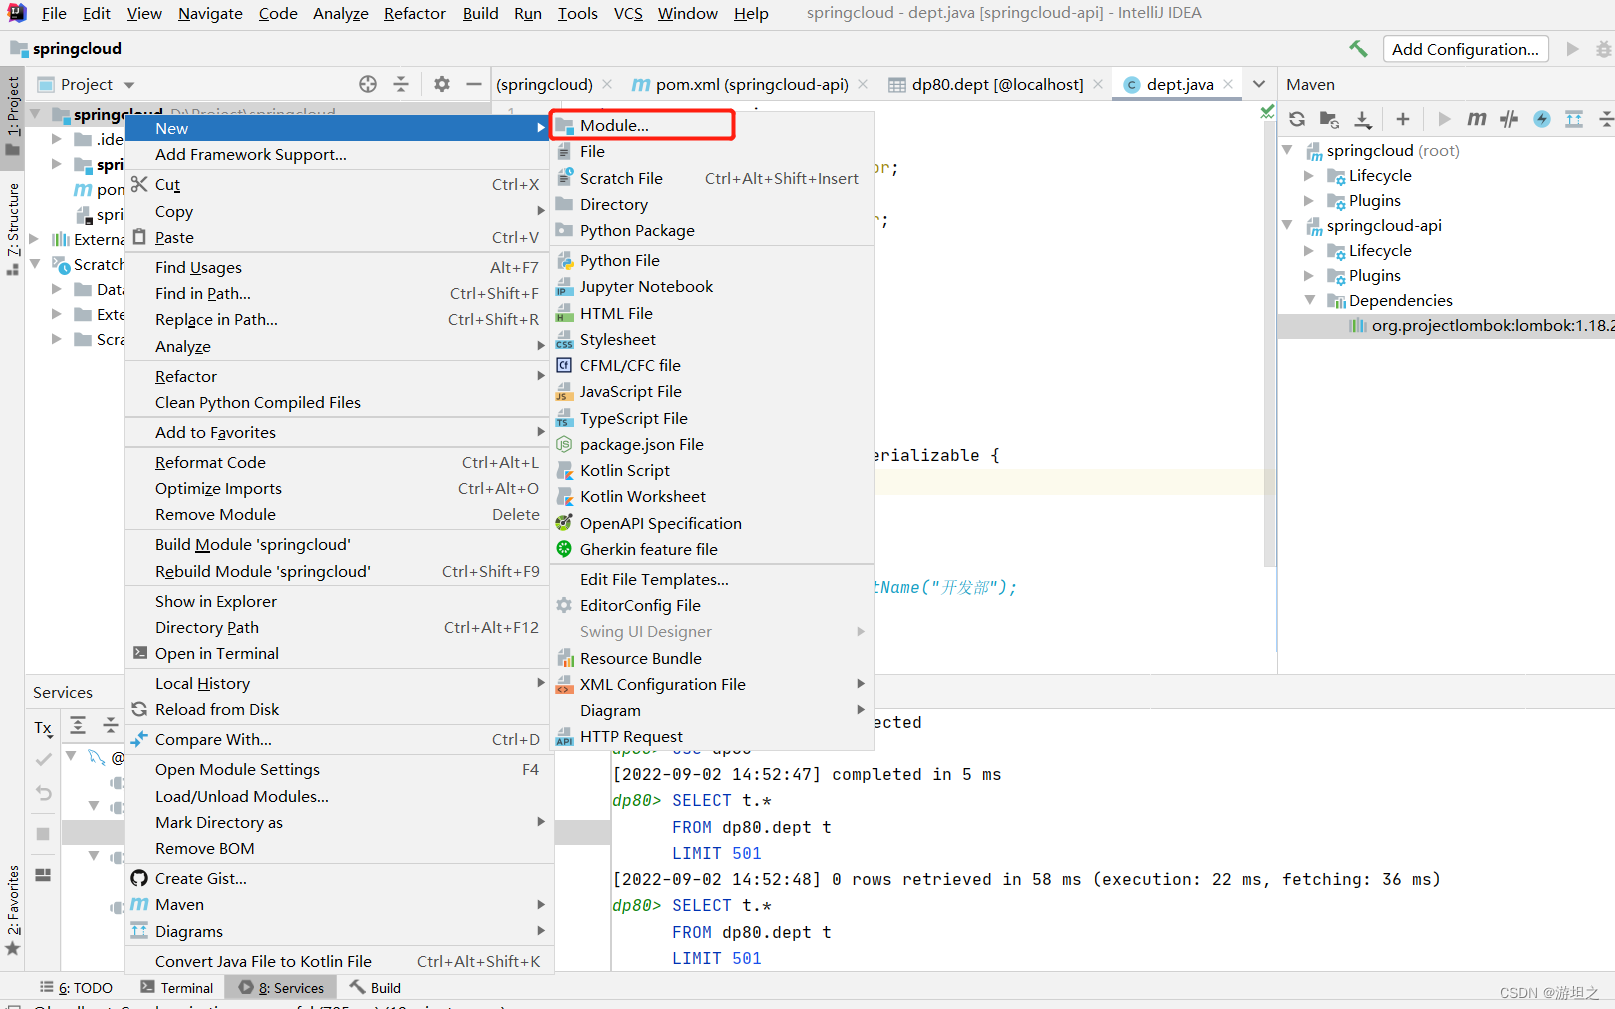The width and height of the screenshot is (1615, 1009).
Task: Switch to dp80.dept [@localhost] tab
Action: tap(996, 84)
